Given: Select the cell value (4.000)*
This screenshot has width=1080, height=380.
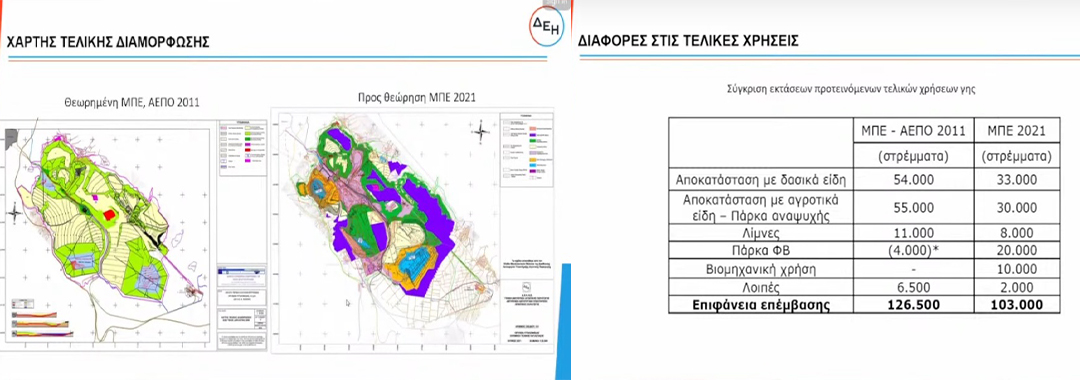Looking at the screenshot, I should [913, 251].
